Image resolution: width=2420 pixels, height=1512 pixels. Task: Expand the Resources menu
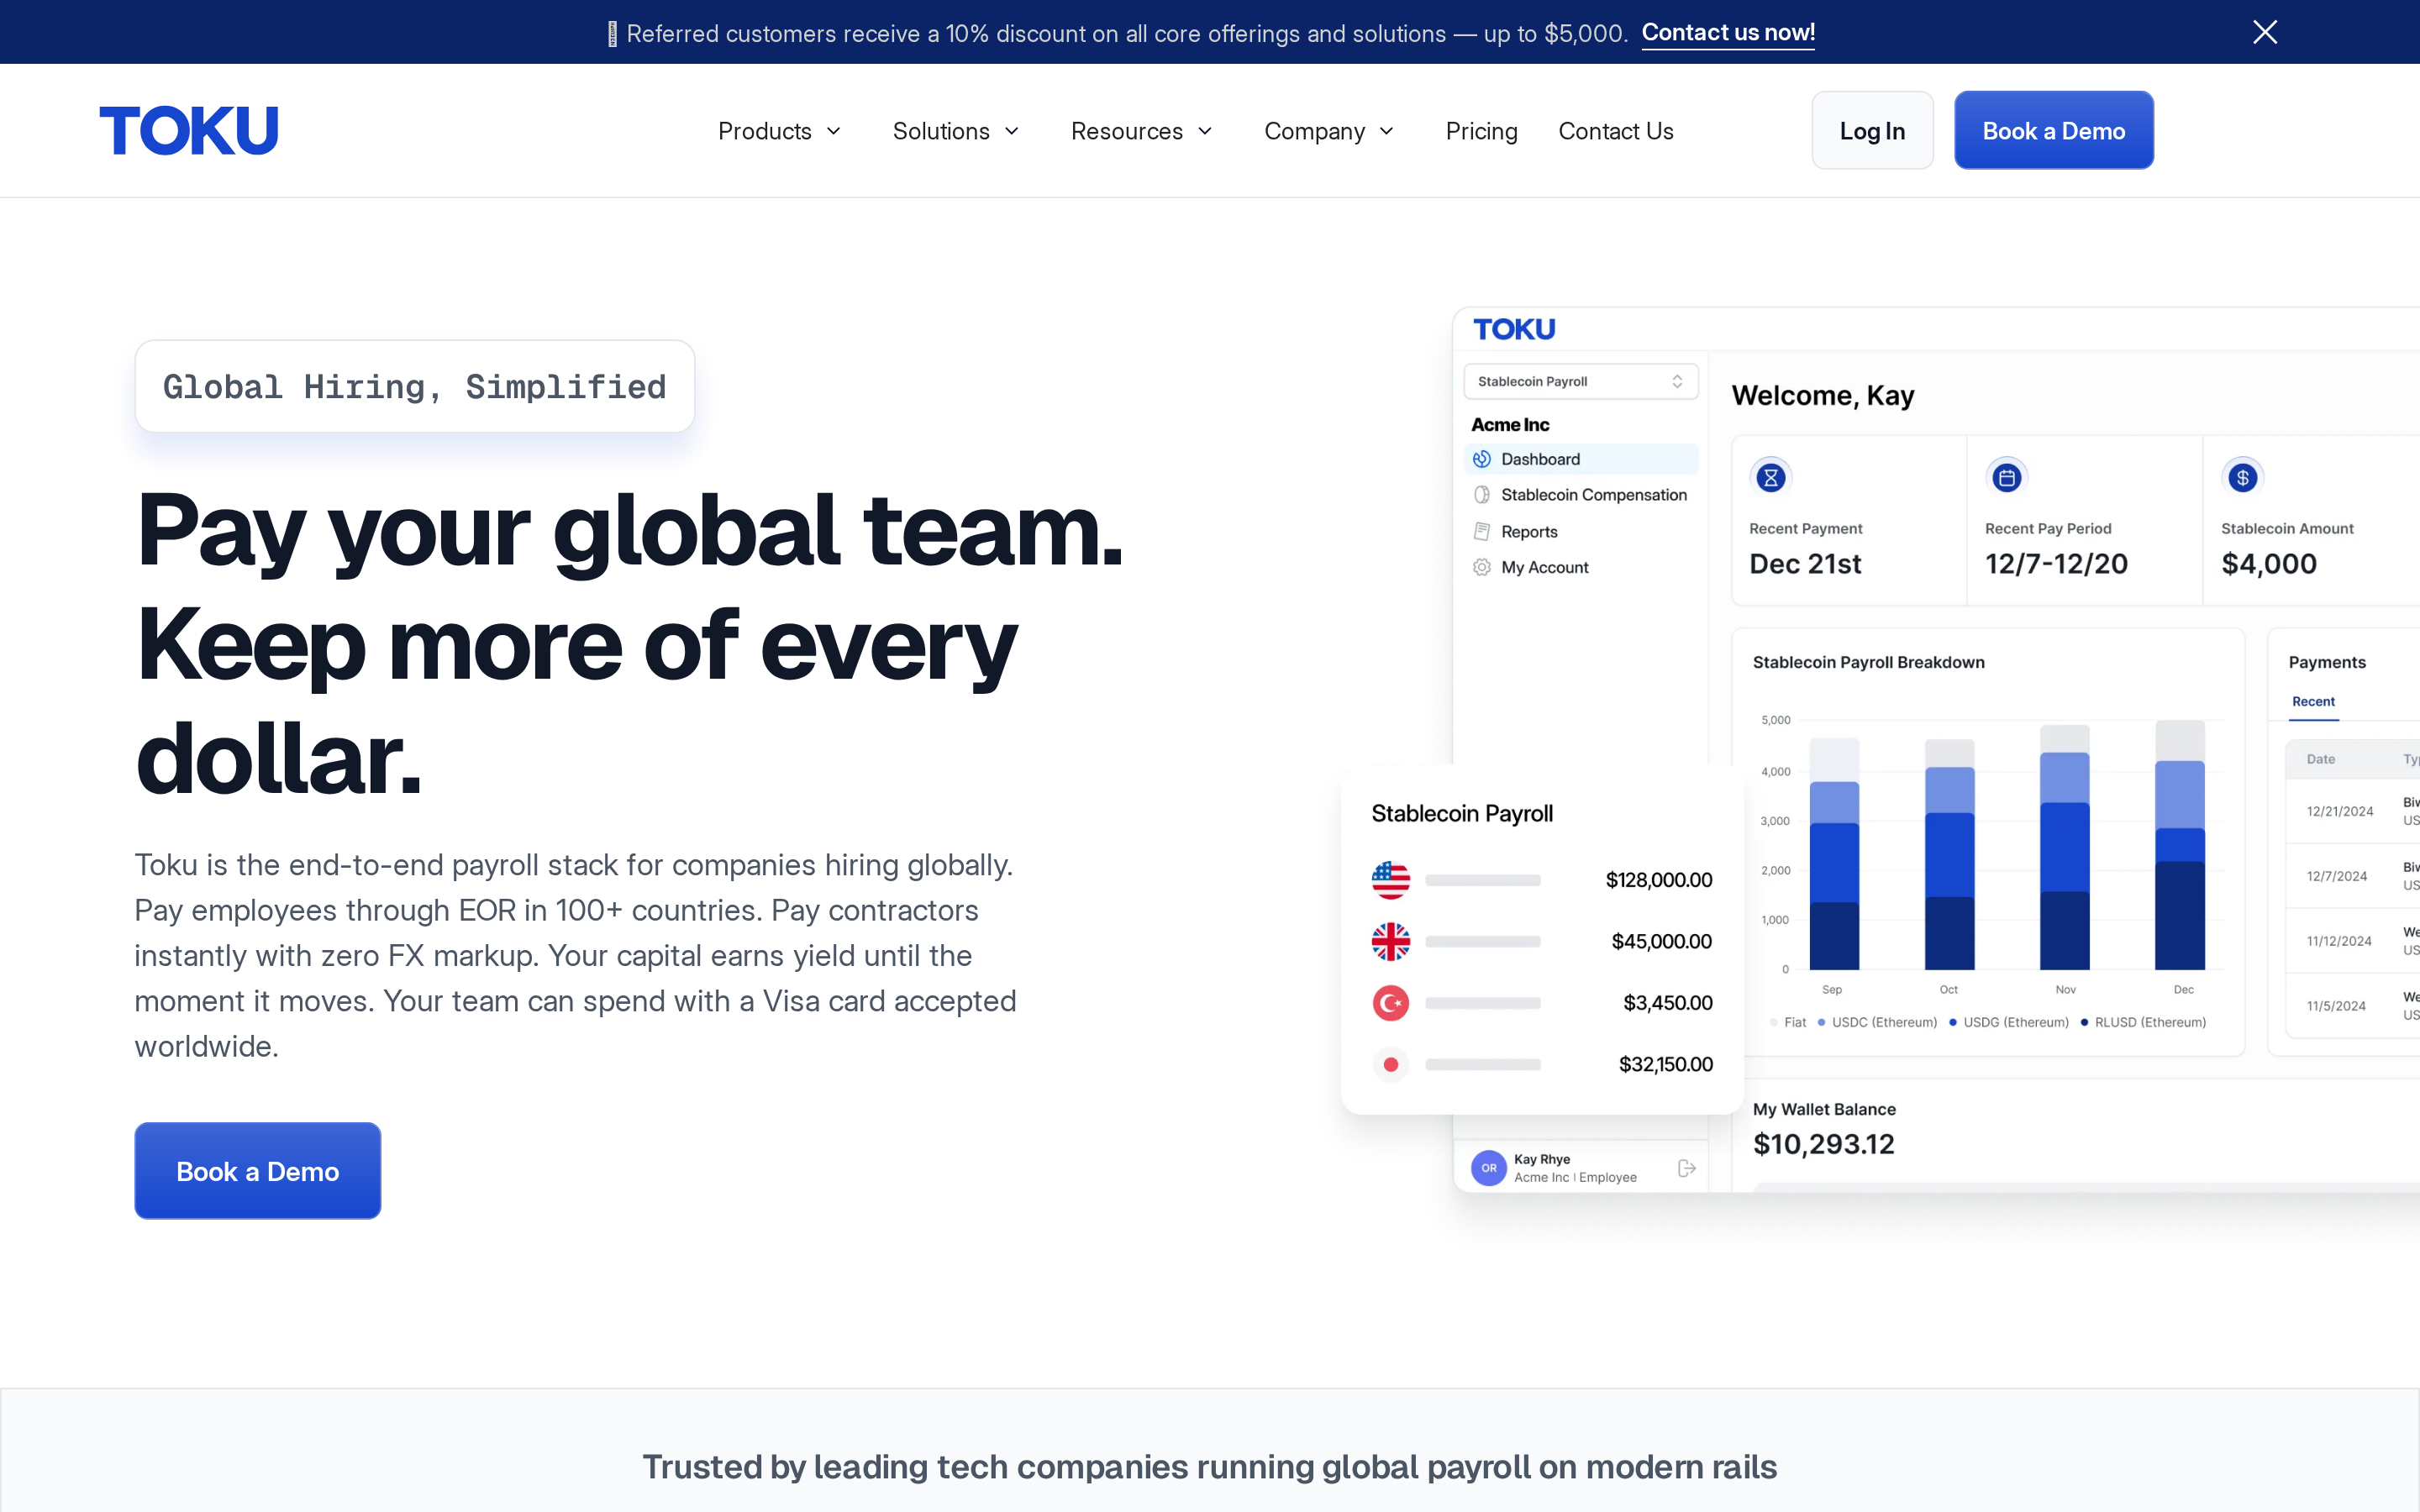coord(1142,131)
